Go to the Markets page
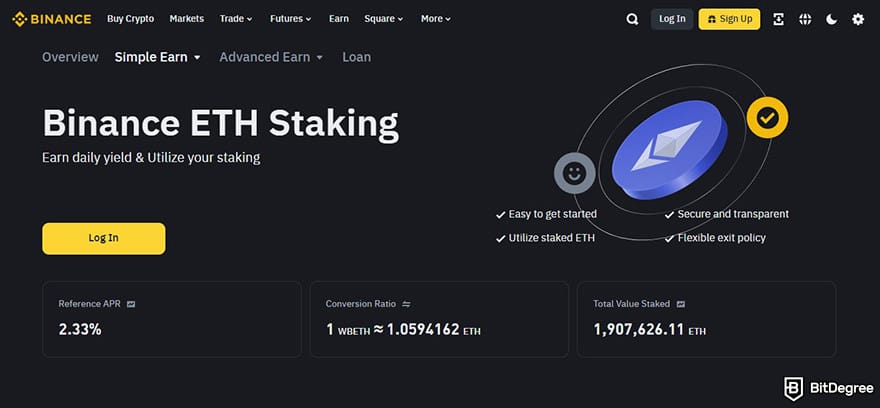Screen dimensions: 880x408 click(x=187, y=19)
